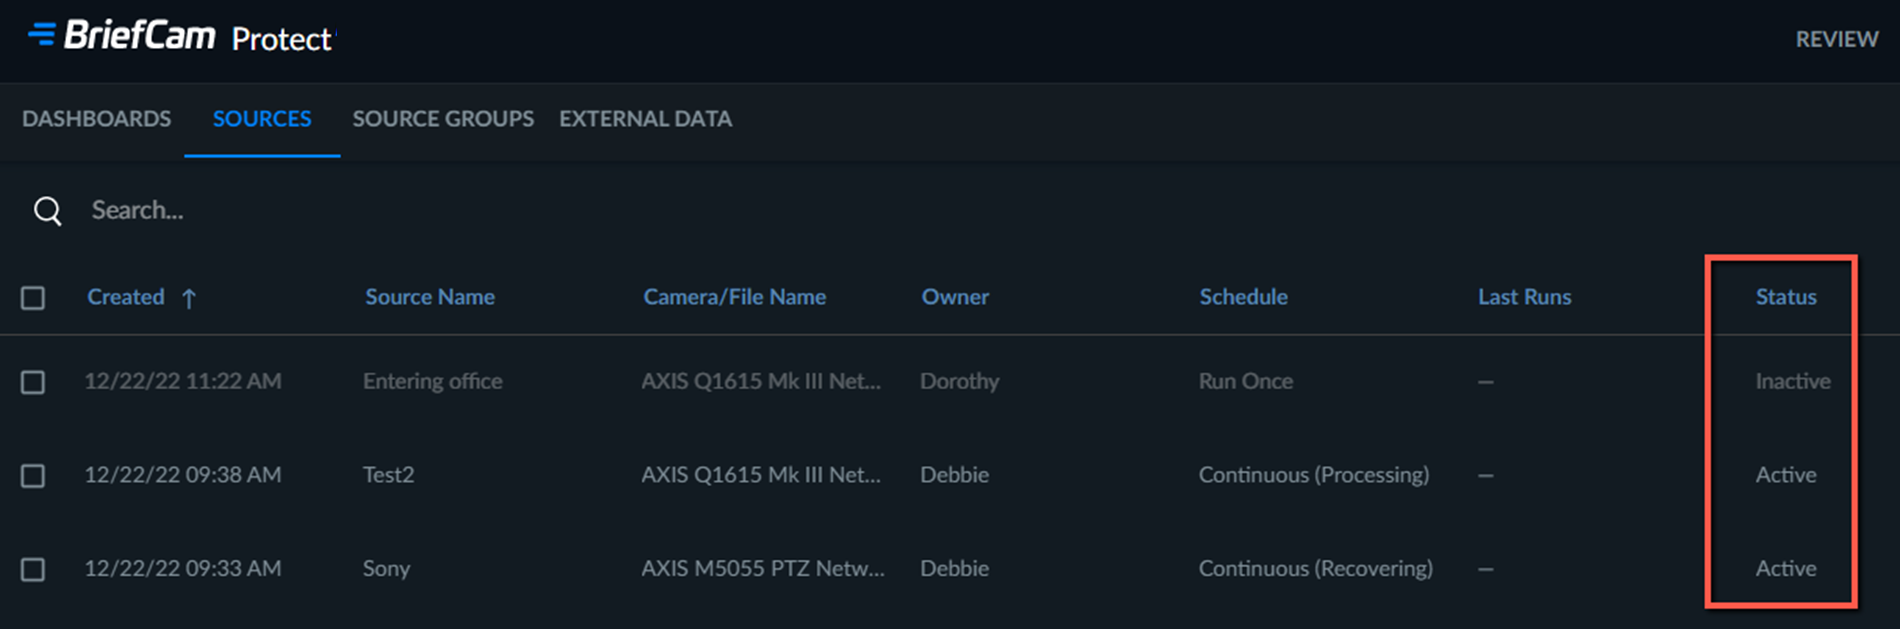1900x644 pixels.
Task: Open the External Data tab
Action: [646, 119]
